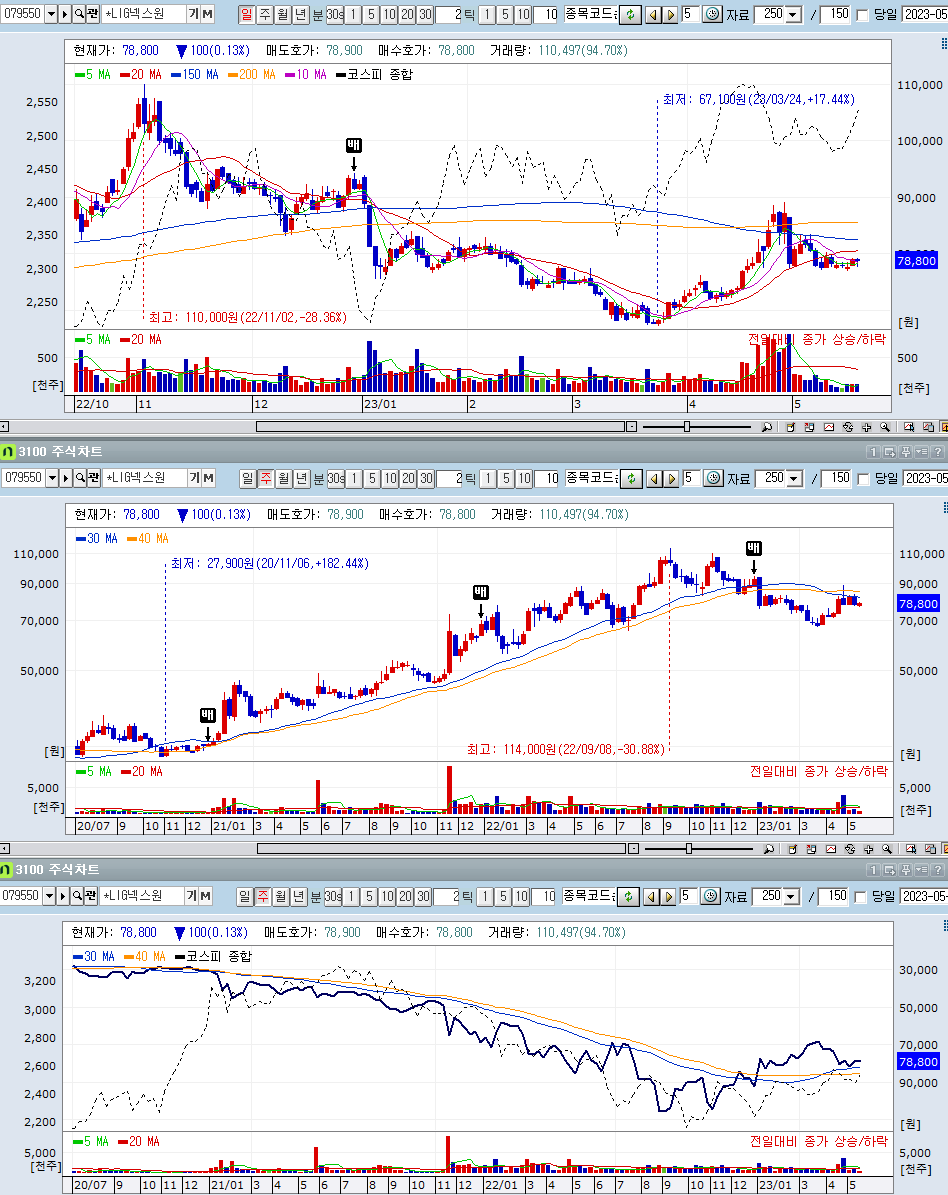Open the list menu icon in middle chart title bar
Viewport: 948px width, 1195px height.
921,452
